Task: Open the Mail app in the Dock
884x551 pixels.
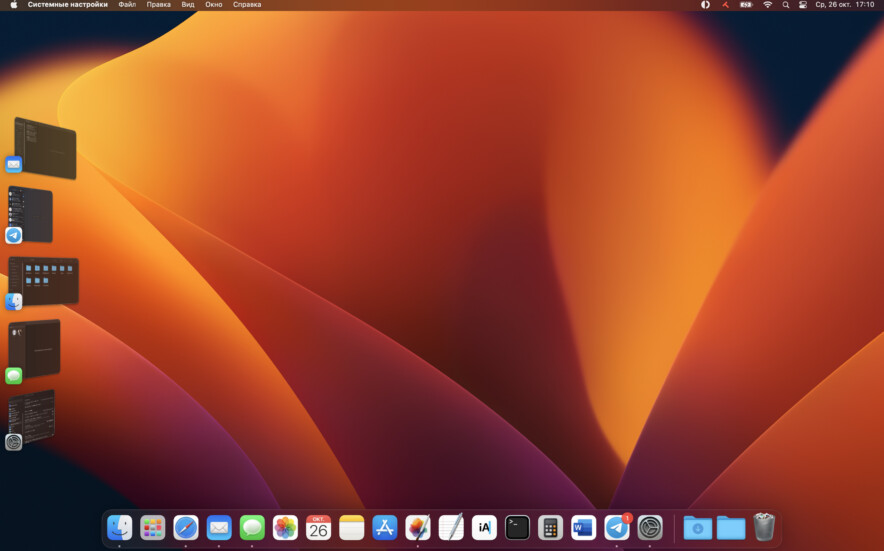Action: (219, 528)
